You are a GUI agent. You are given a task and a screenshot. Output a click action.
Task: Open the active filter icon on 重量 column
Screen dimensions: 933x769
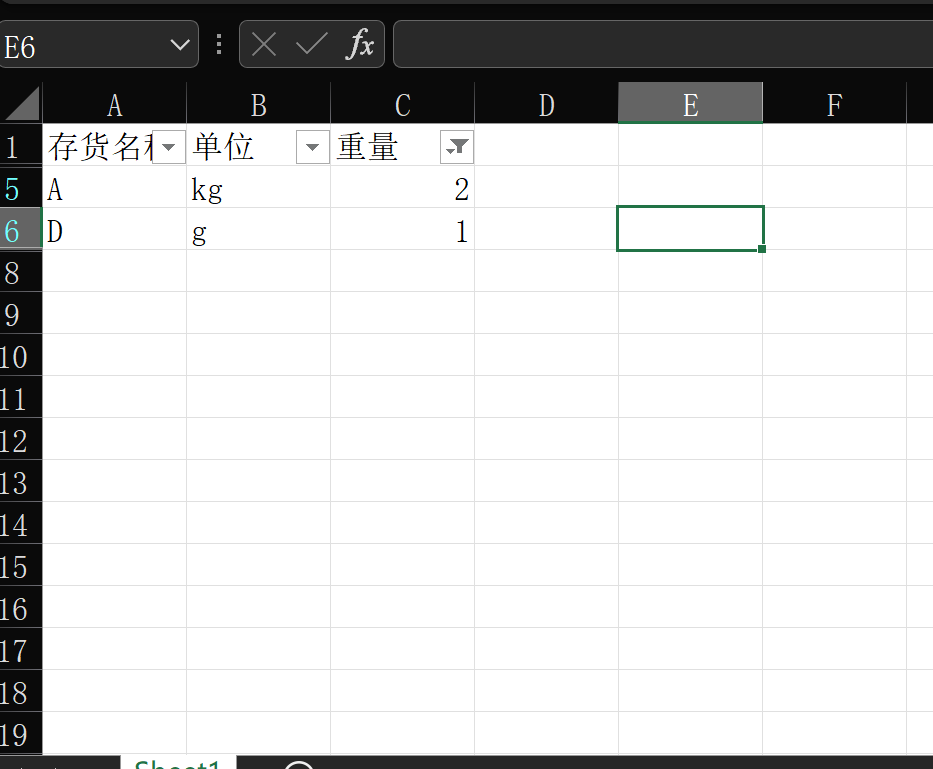(x=456, y=146)
